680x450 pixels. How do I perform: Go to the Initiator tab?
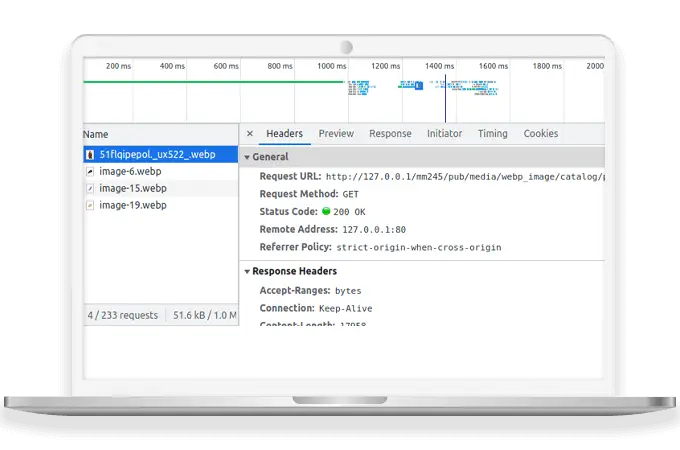coord(444,134)
